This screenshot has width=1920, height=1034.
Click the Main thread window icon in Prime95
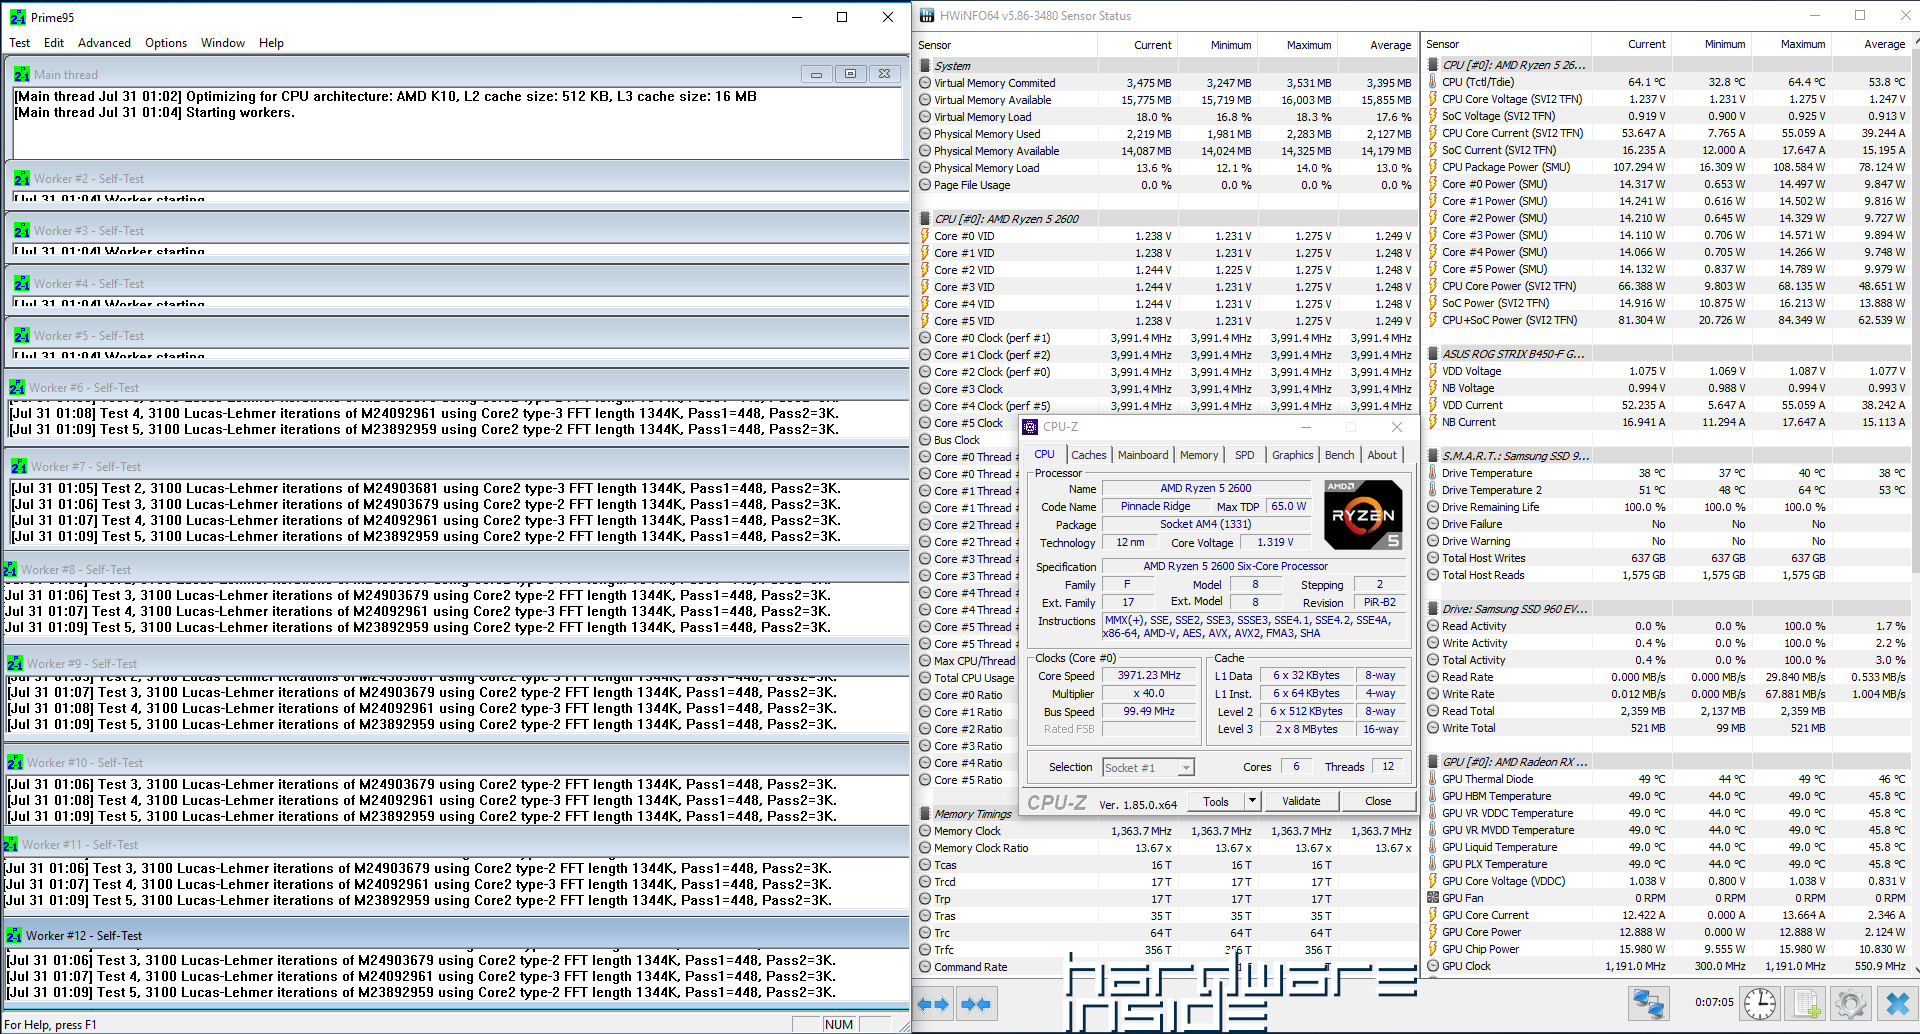[22, 74]
